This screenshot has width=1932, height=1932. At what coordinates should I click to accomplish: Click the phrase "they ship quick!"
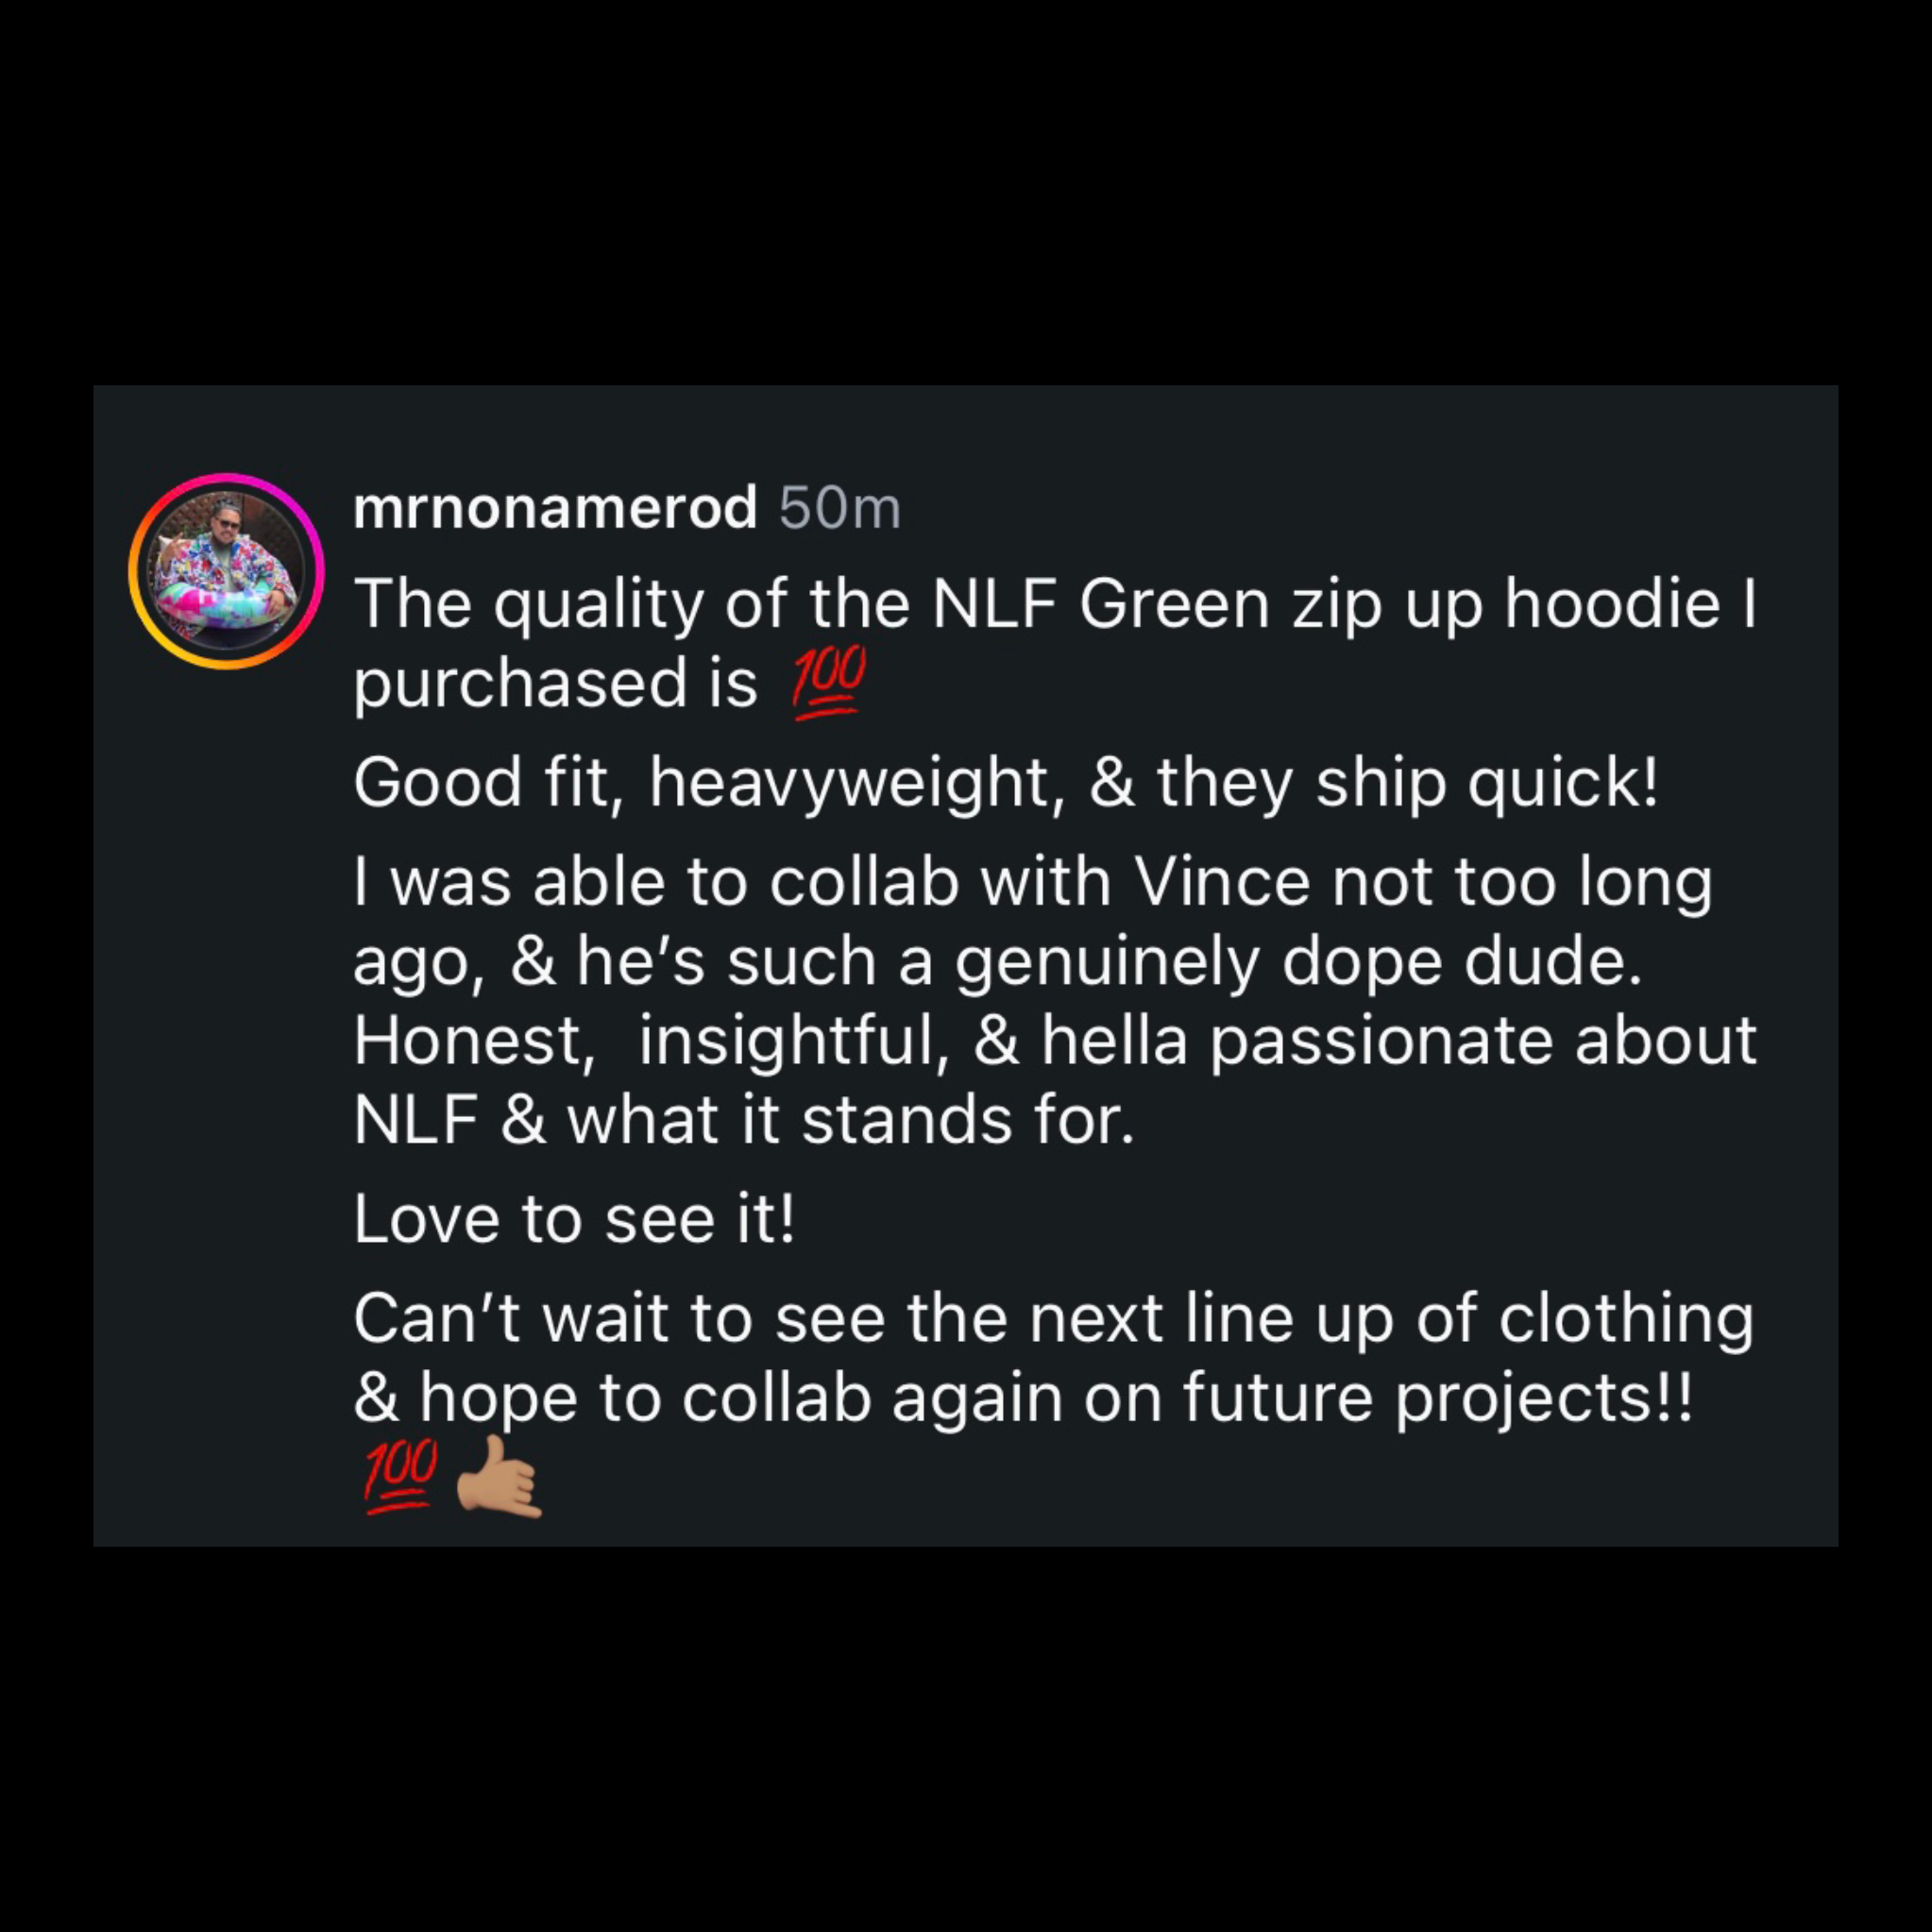pos(1408,783)
